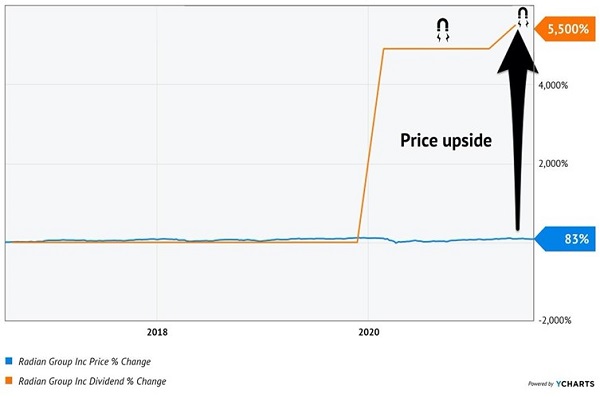Click the orange legend square for Dividend % Change
600x397 pixels.
point(9,381)
